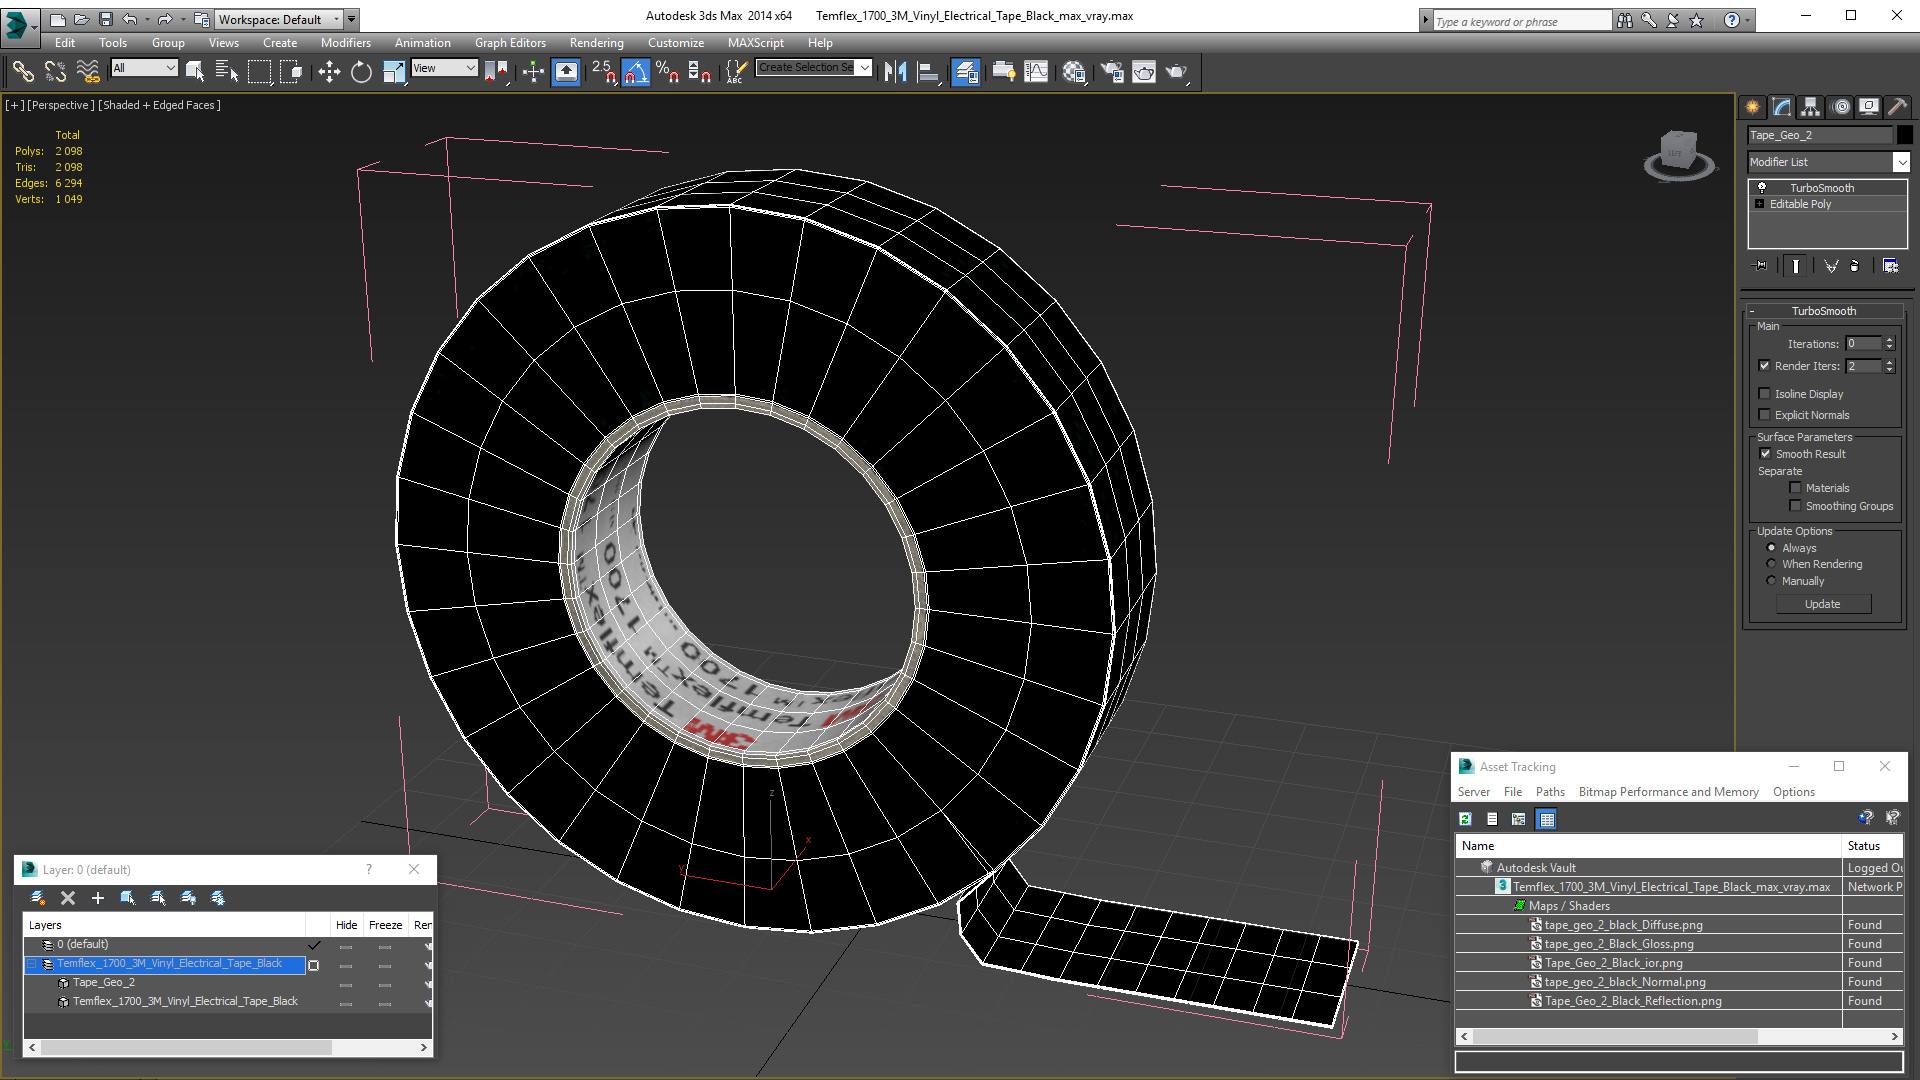Click Layers dialog horizontal scrollbar
Image resolution: width=1920 pixels, height=1080 pixels.
click(229, 1048)
